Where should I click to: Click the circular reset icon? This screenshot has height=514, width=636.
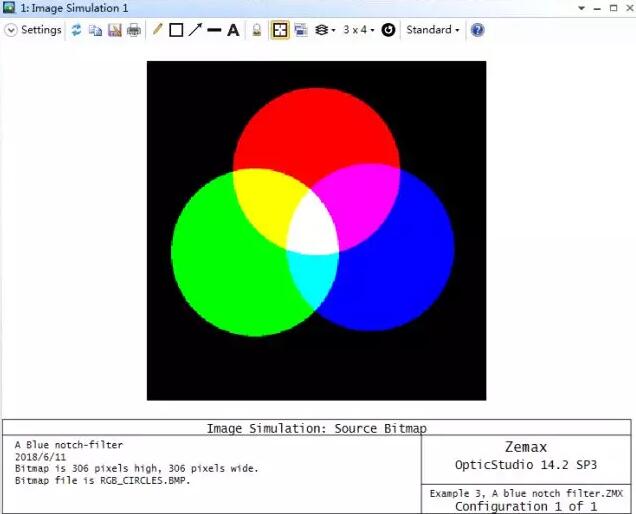tap(388, 30)
